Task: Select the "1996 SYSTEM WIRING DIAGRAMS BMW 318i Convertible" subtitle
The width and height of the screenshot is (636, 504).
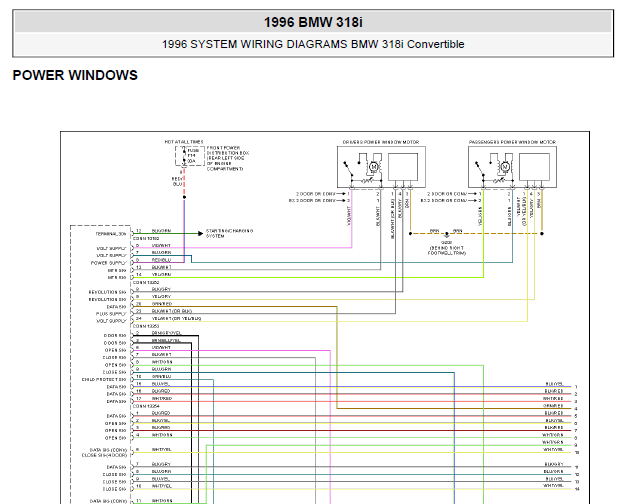Action: coord(313,44)
